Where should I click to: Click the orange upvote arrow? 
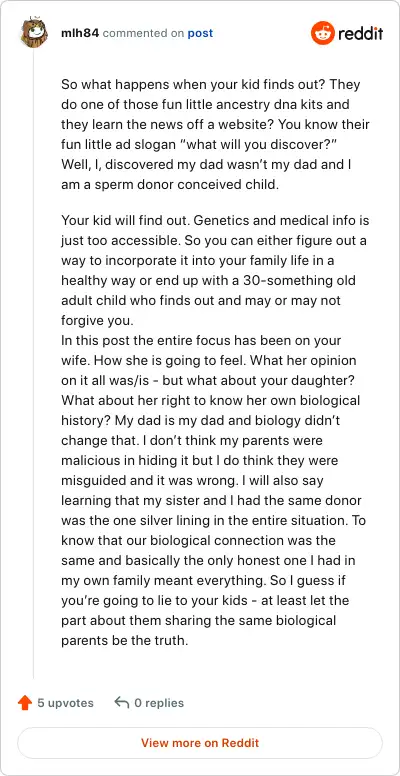coord(25,703)
